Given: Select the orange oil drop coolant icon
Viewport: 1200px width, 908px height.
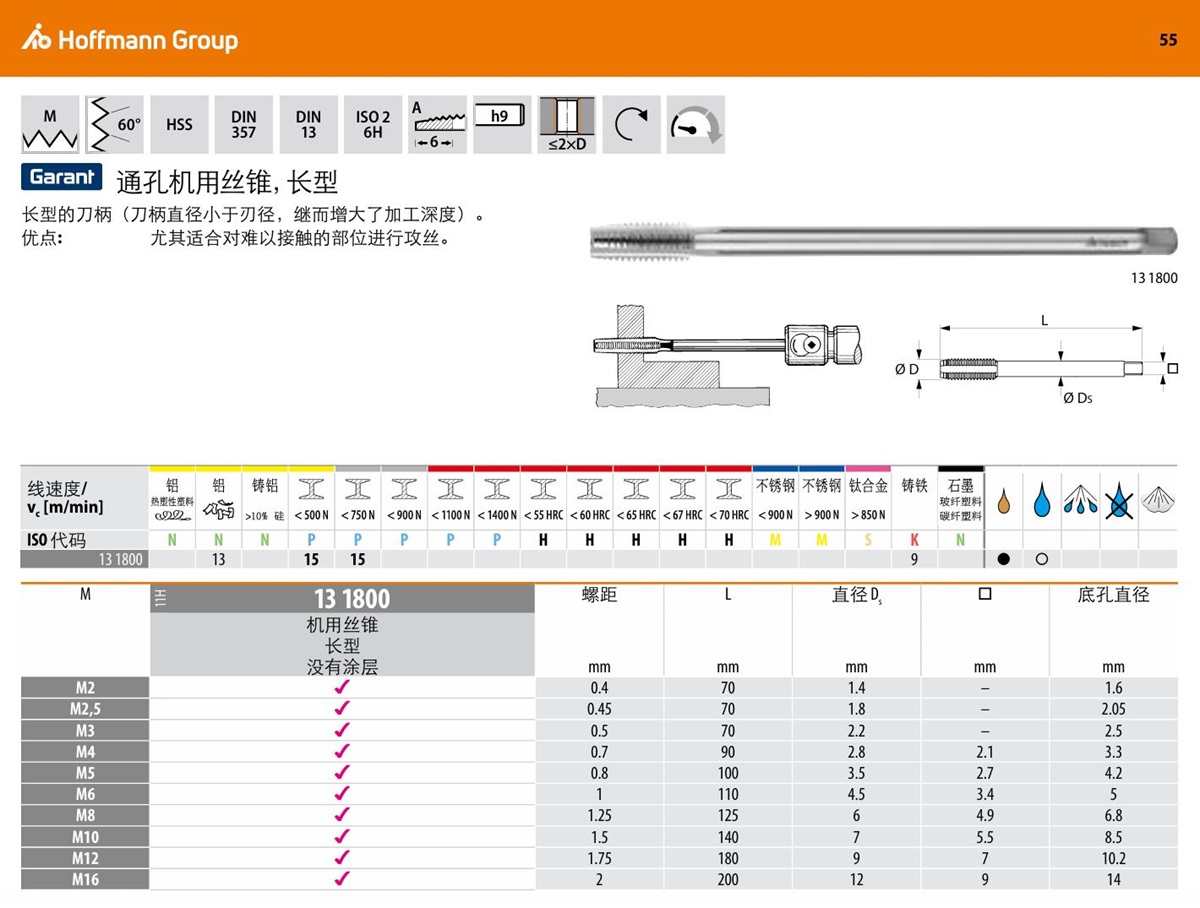Looking at the screenshot, I should point(1005,498).
